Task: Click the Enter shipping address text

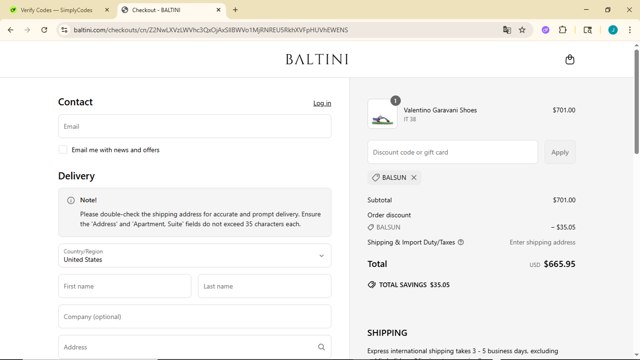Action: tap(542, 242)
